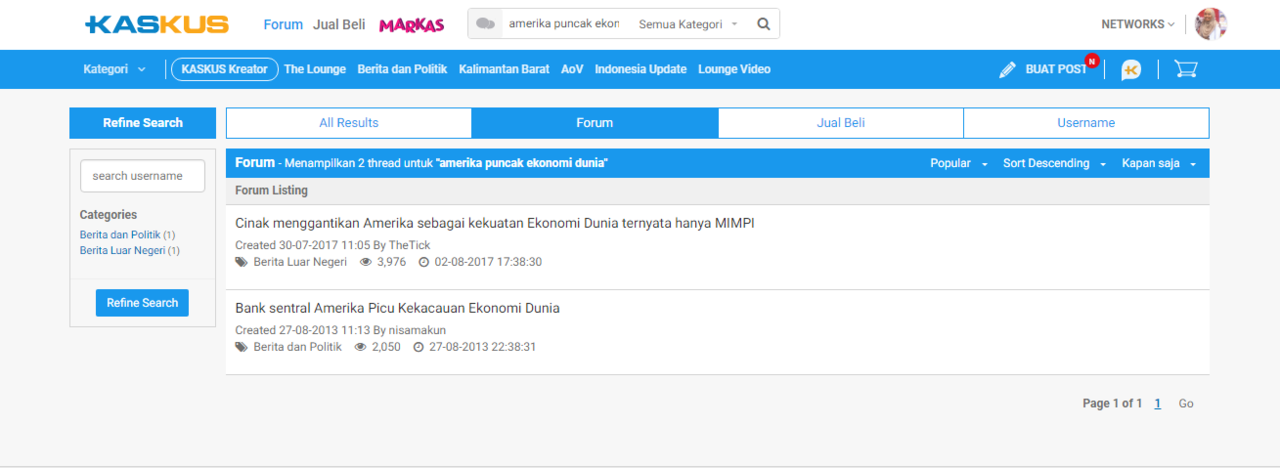Click the Refine Search panel header
Screen dimensions: 1280x468
(x=142, y=123)
